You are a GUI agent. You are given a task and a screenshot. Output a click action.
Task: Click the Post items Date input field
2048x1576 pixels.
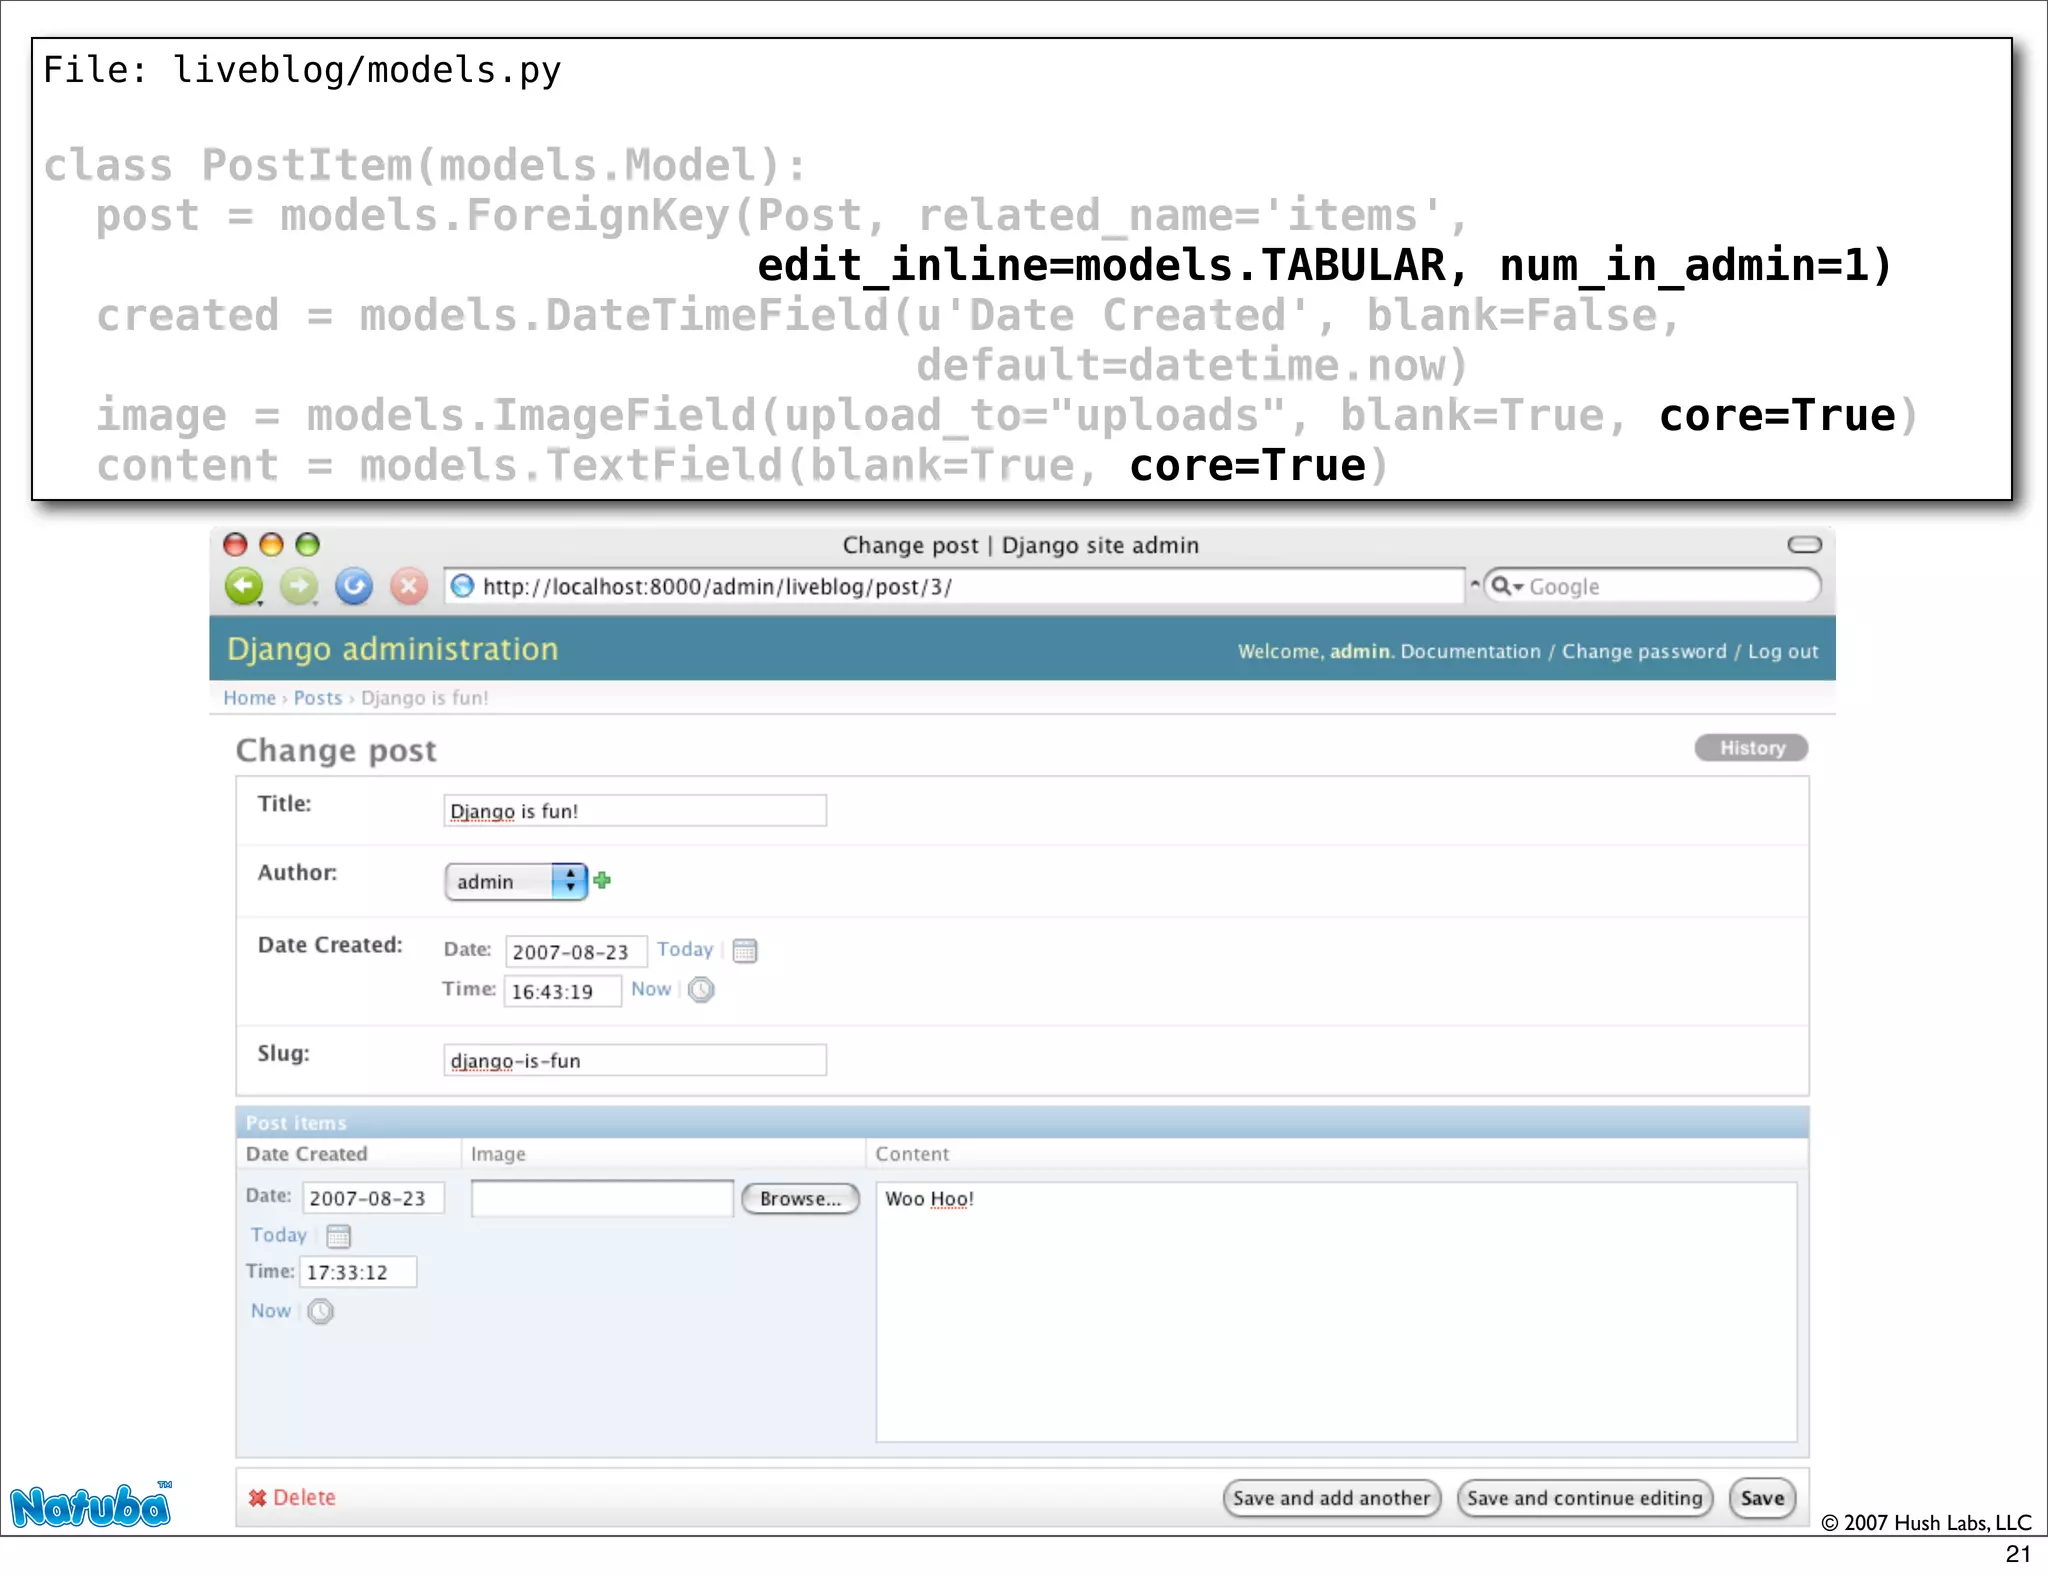click(373, 1198)
